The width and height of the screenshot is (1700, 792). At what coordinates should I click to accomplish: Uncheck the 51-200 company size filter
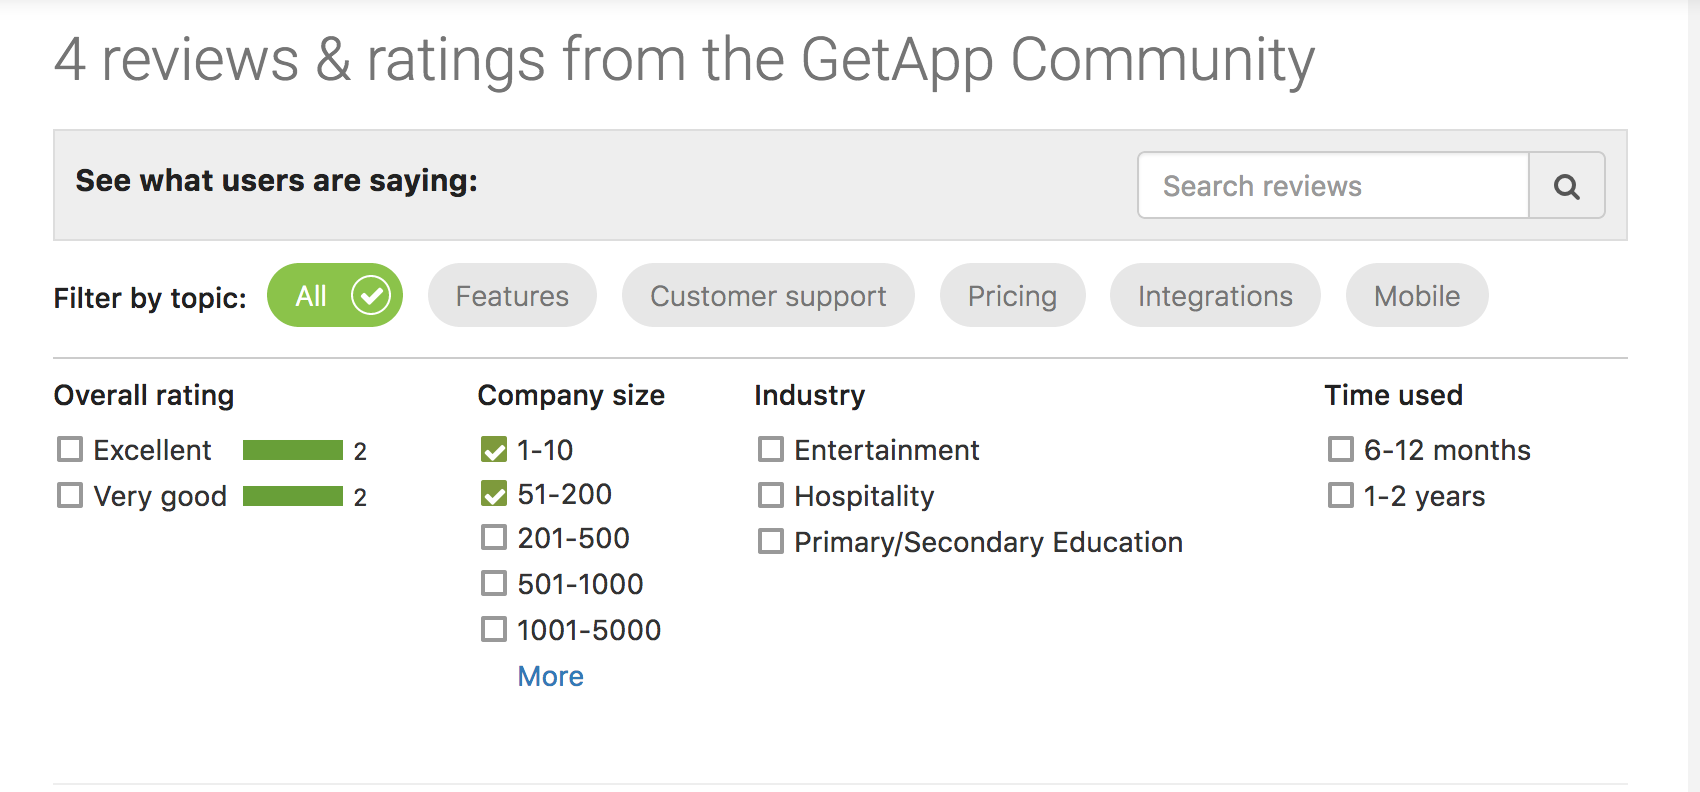click(x=494, y=493)
